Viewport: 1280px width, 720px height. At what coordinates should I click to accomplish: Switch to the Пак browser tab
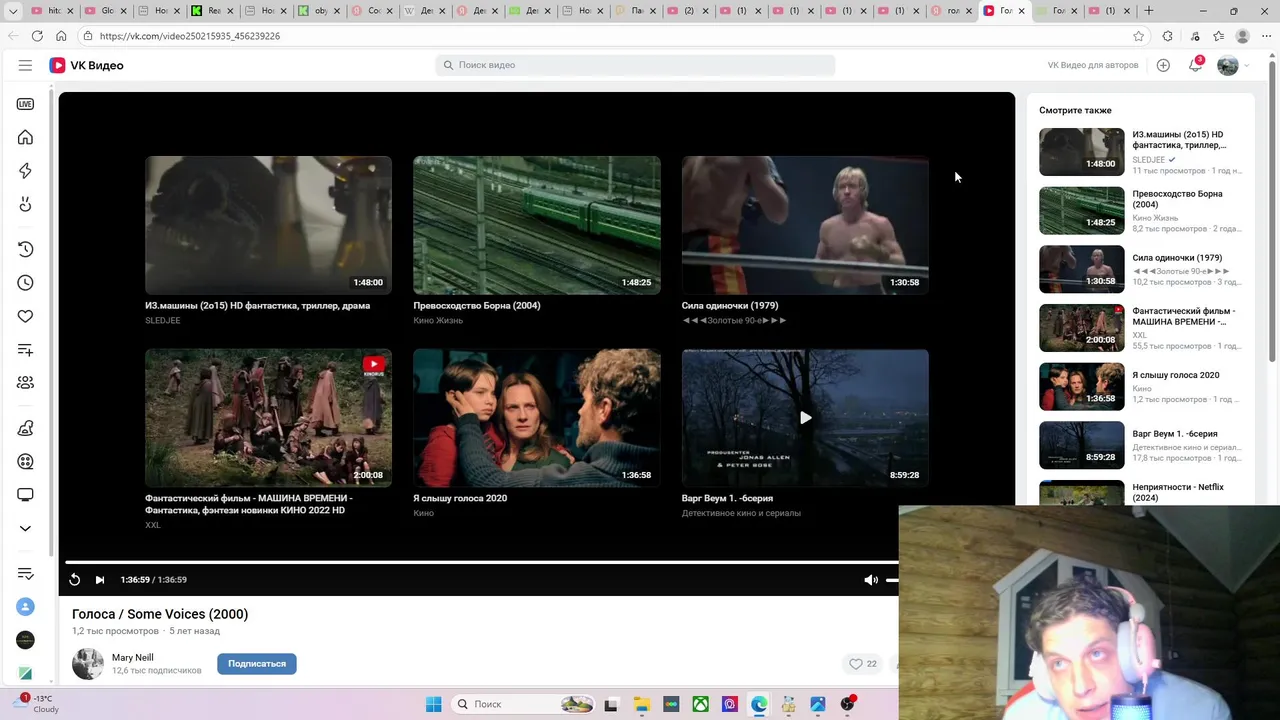coord(634,11)
